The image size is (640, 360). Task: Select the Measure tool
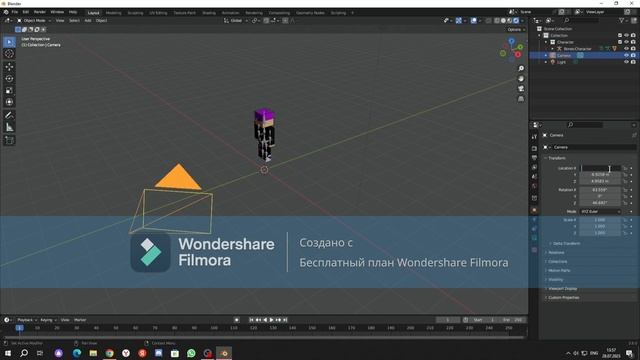click(x=9, y=128)
